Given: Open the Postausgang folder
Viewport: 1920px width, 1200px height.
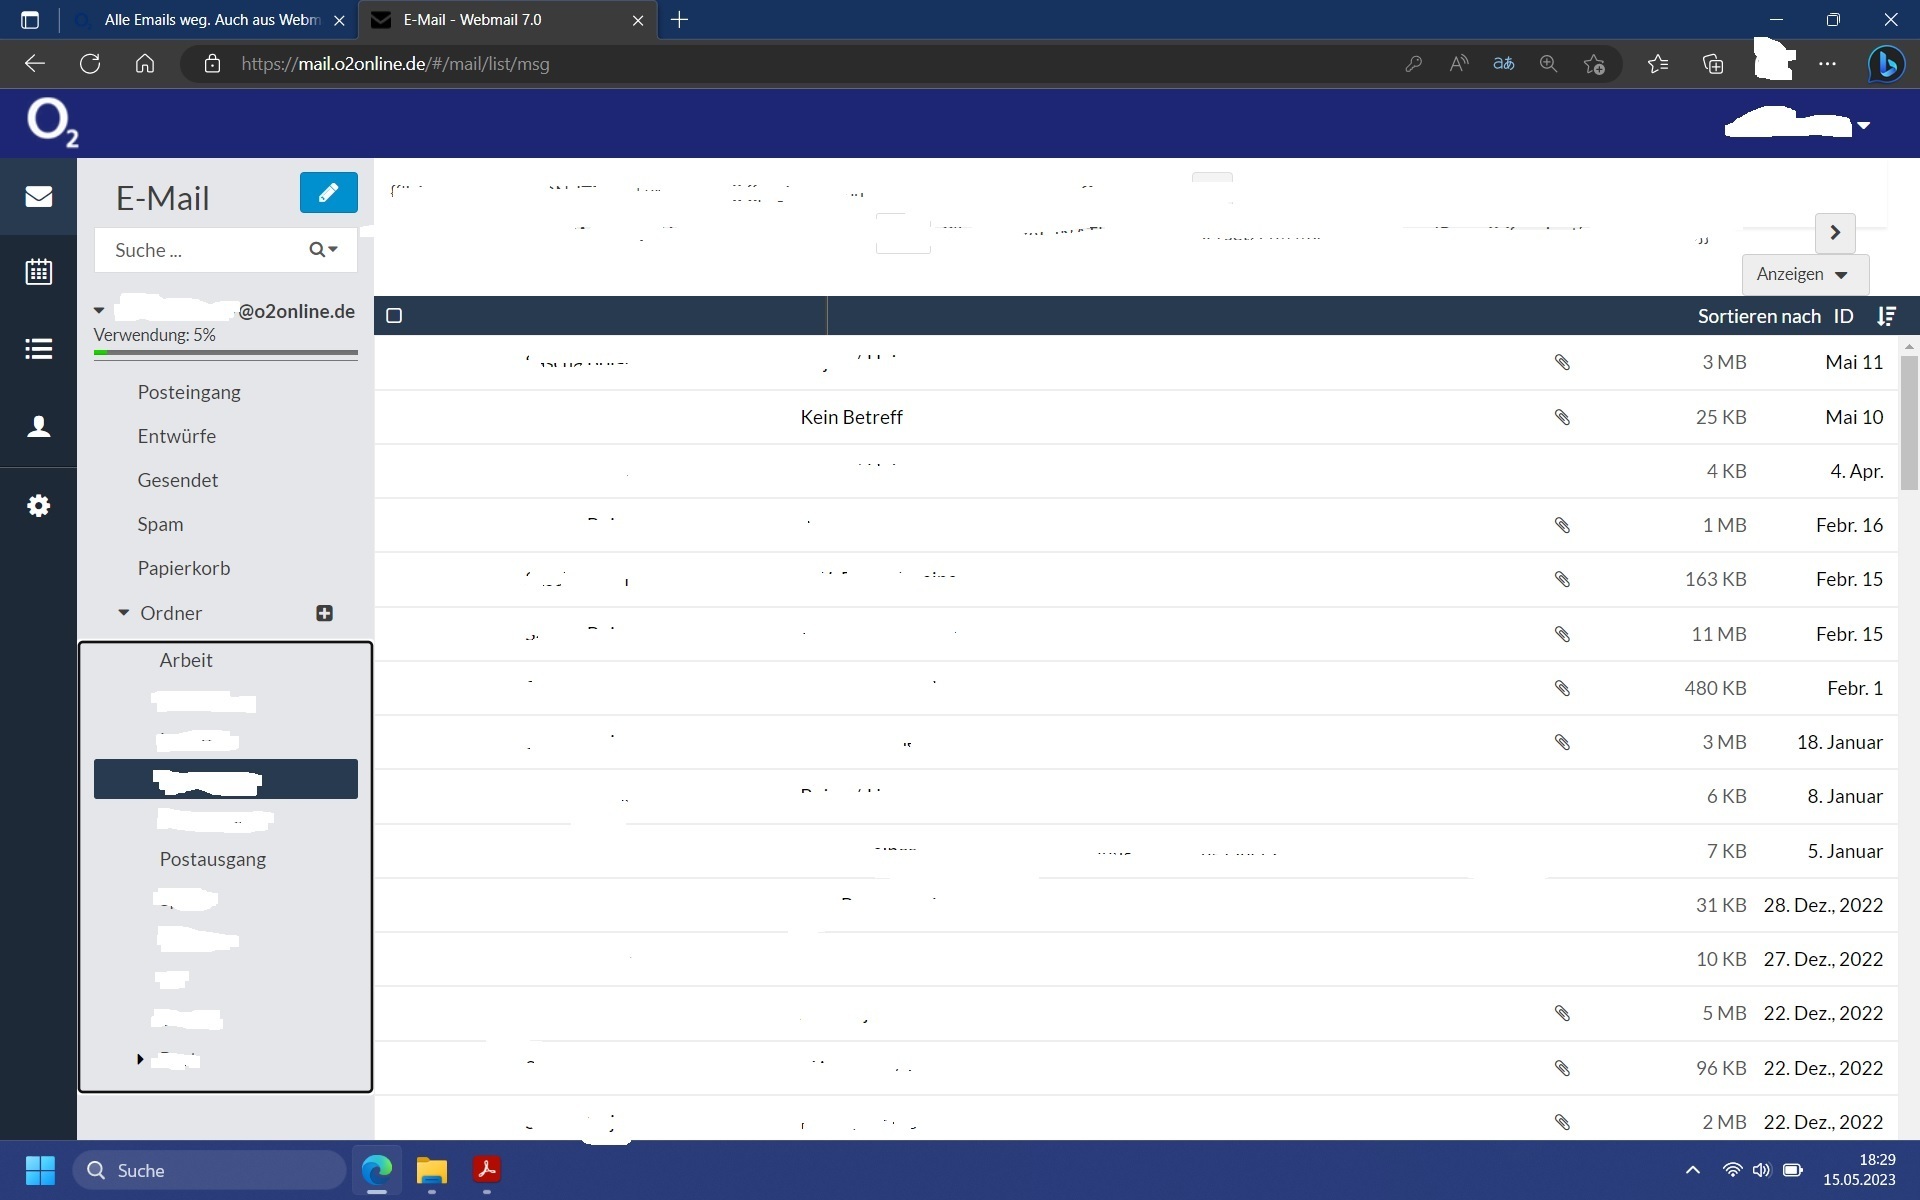Looking at the screenshot, I should tap(213, 859).
